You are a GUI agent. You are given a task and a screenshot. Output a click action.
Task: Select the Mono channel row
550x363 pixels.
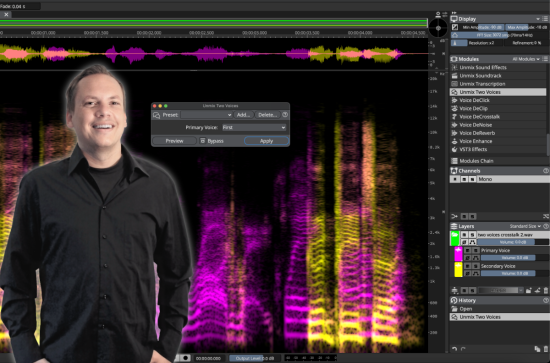point(499,179)
